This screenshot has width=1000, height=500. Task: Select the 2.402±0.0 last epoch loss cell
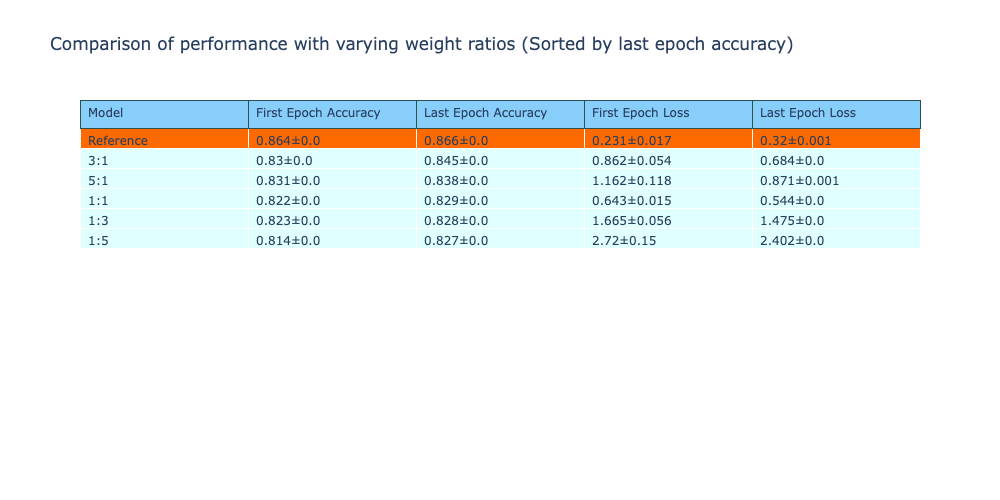792,240
